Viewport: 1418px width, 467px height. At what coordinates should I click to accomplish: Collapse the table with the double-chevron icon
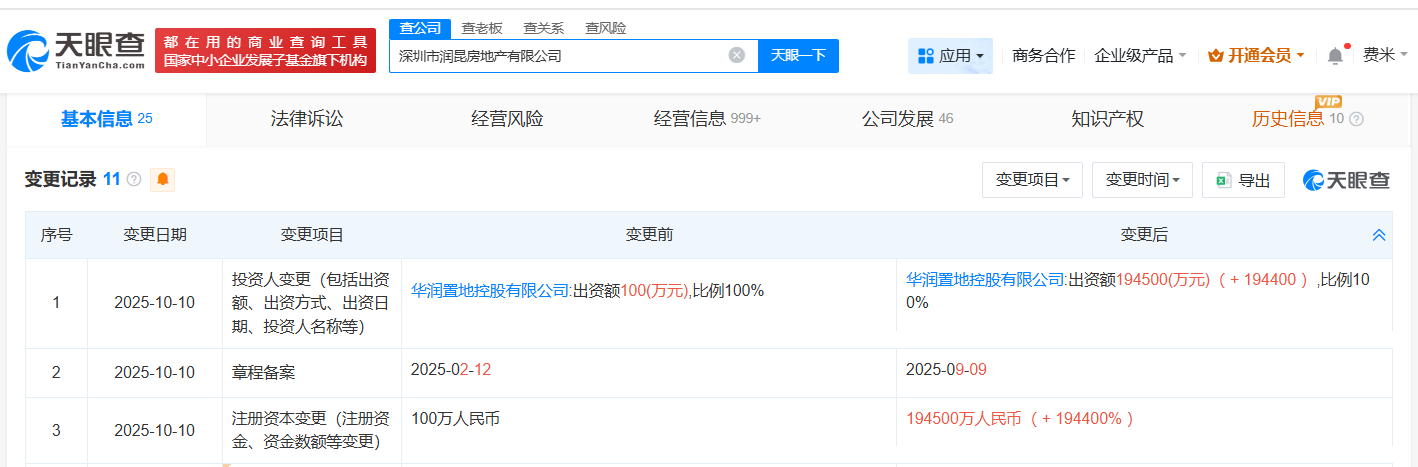(x=1379, y=235)
